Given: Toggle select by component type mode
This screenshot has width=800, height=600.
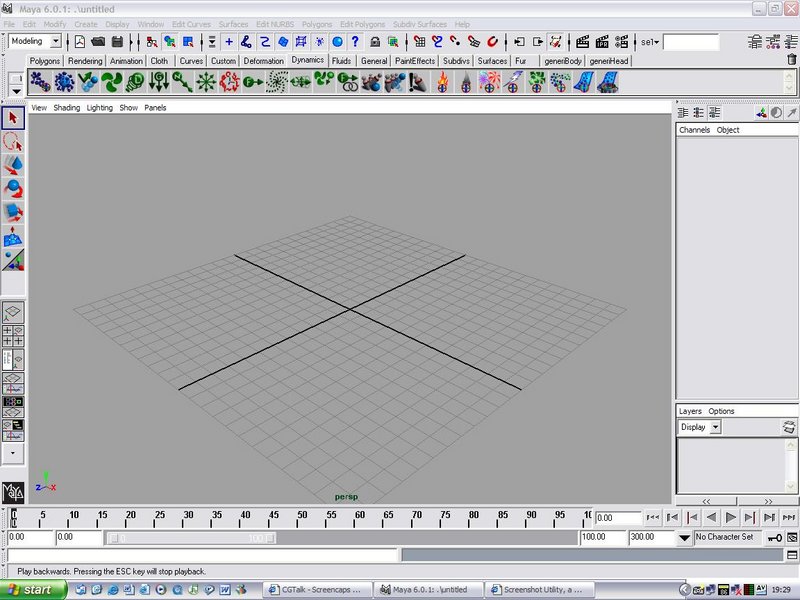Looking at the screenshot, I should point(187,42).
